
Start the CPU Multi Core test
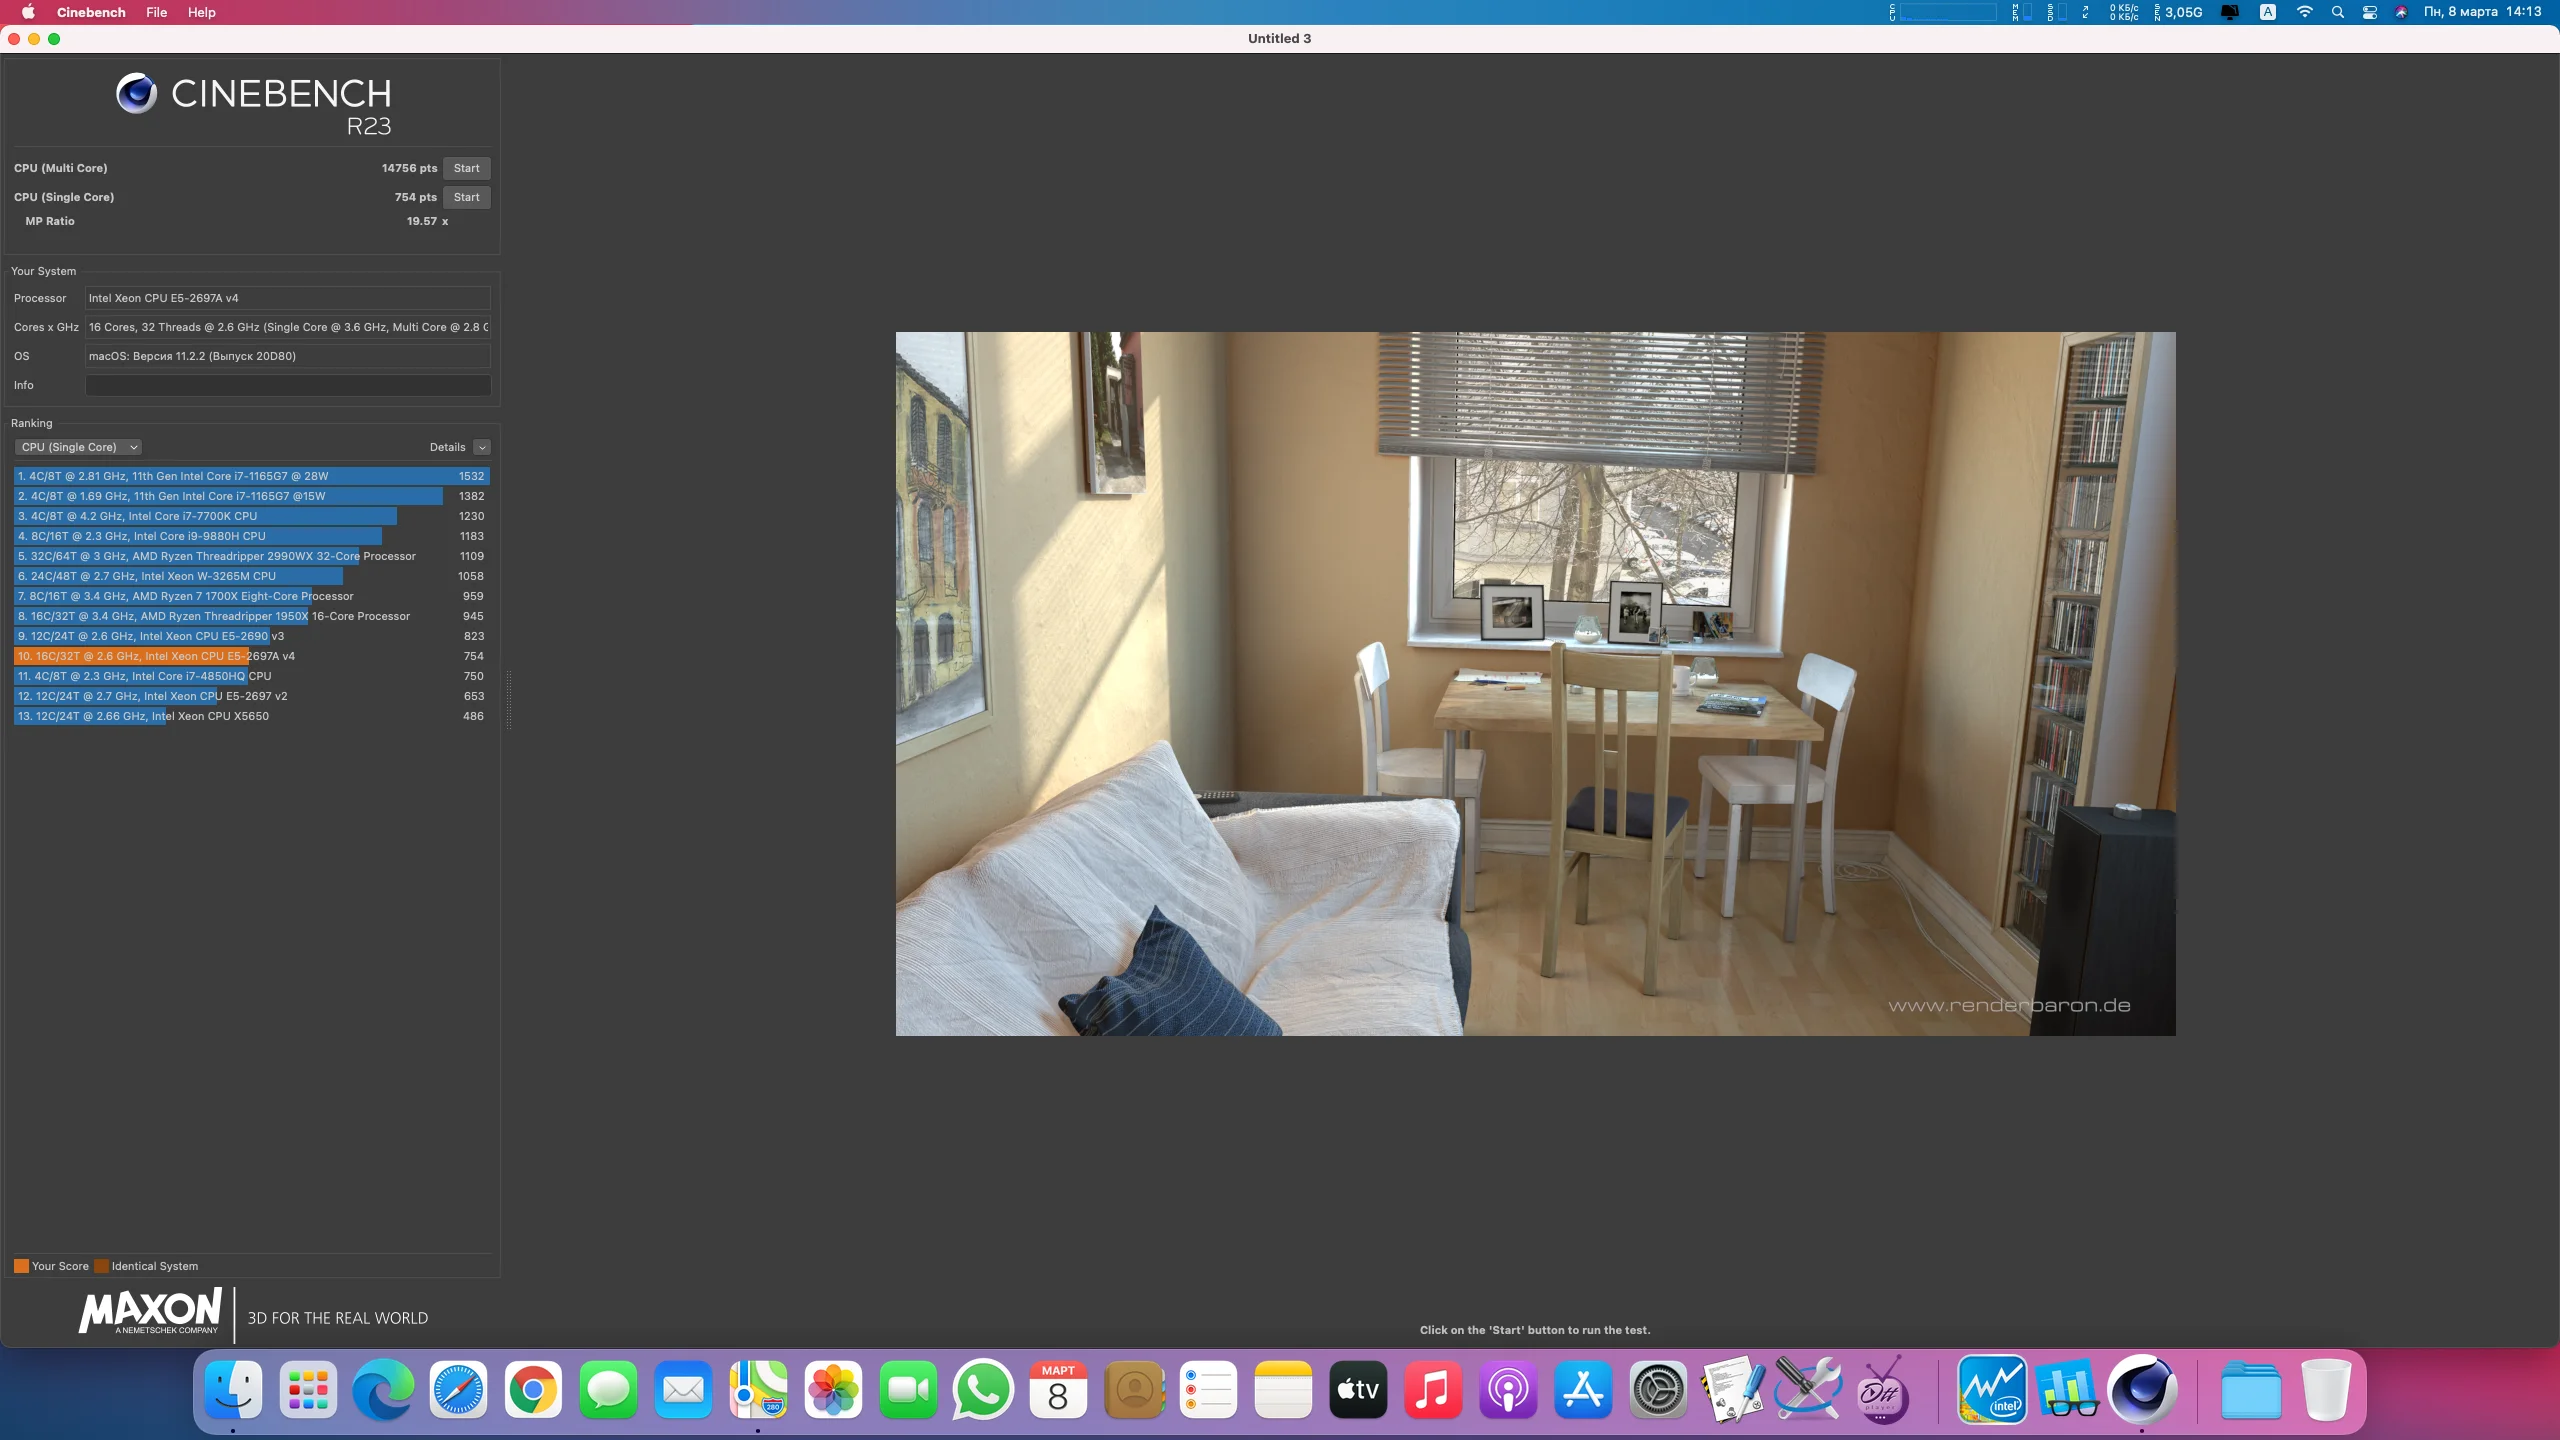(466, 168)
